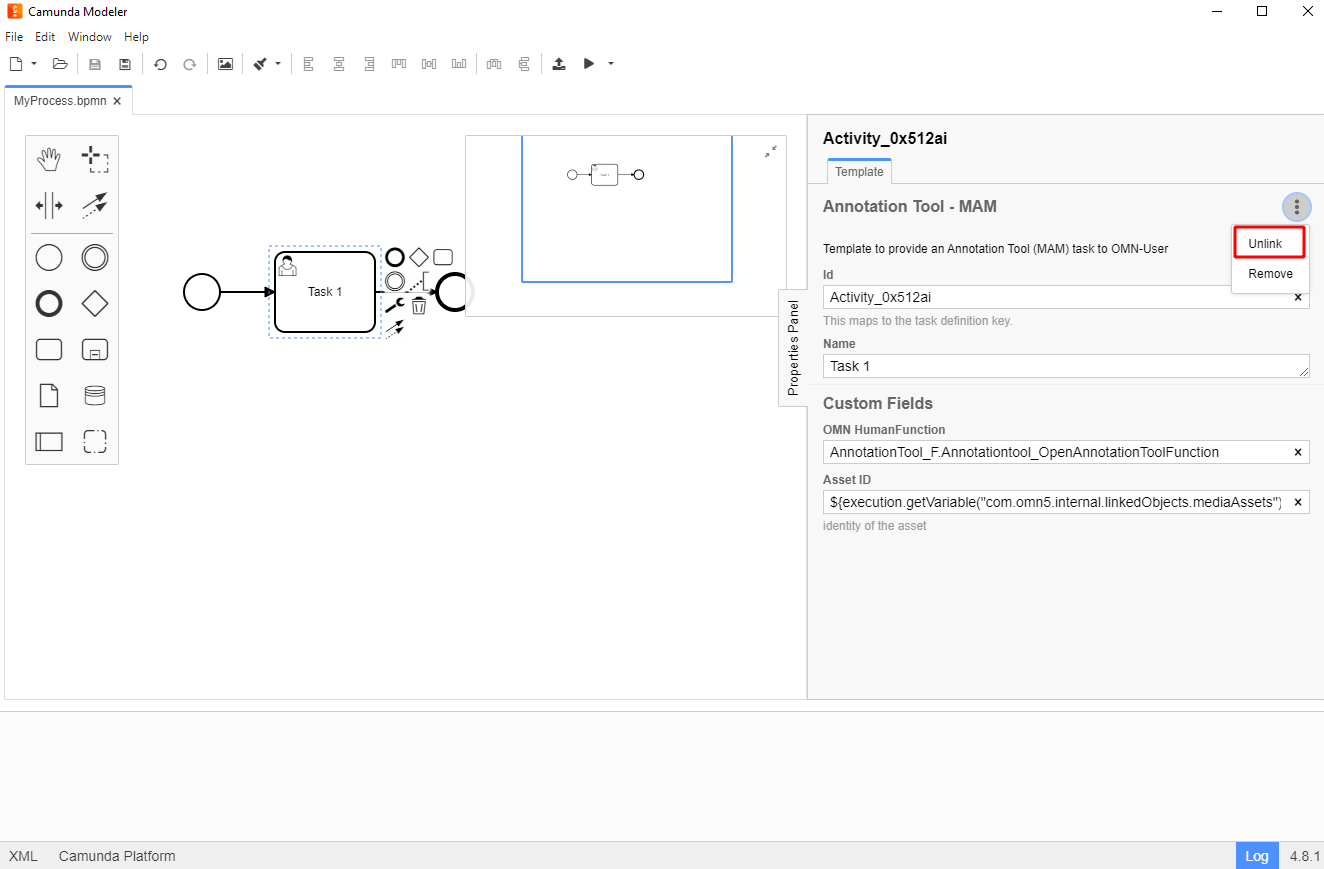1324x869 pixels.
Task: Click into the Name text field
Action: click(1058, 366)
